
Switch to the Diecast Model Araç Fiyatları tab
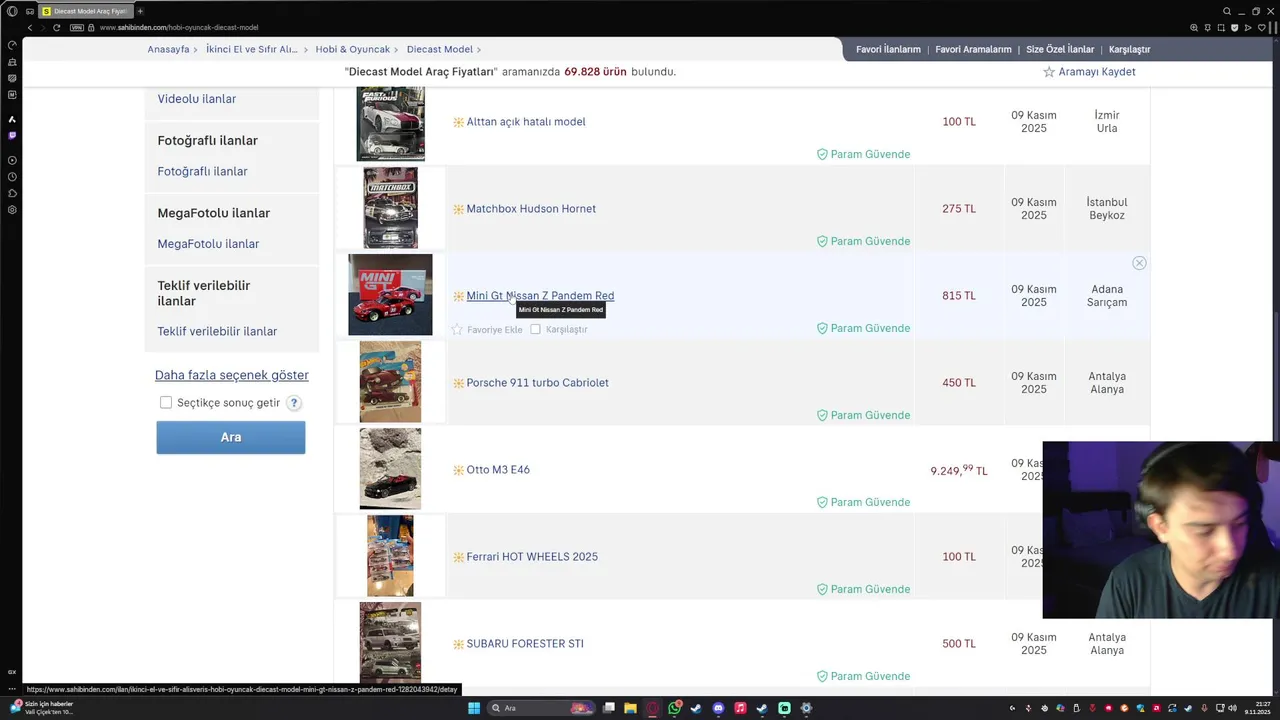point(84,11)
